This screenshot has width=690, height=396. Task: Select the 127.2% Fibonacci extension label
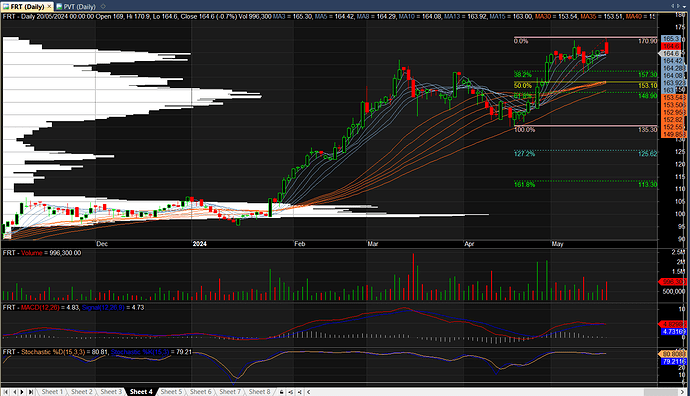524,154
